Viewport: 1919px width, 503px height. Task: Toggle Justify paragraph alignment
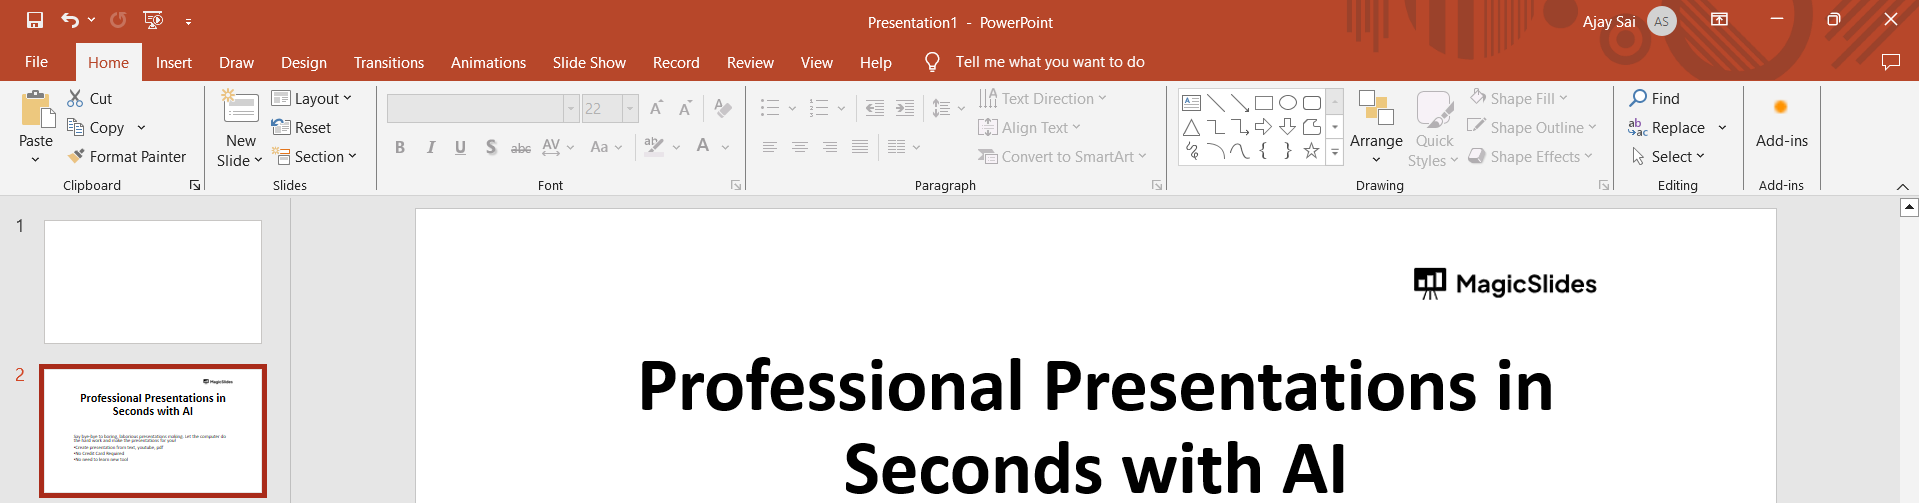860,147
